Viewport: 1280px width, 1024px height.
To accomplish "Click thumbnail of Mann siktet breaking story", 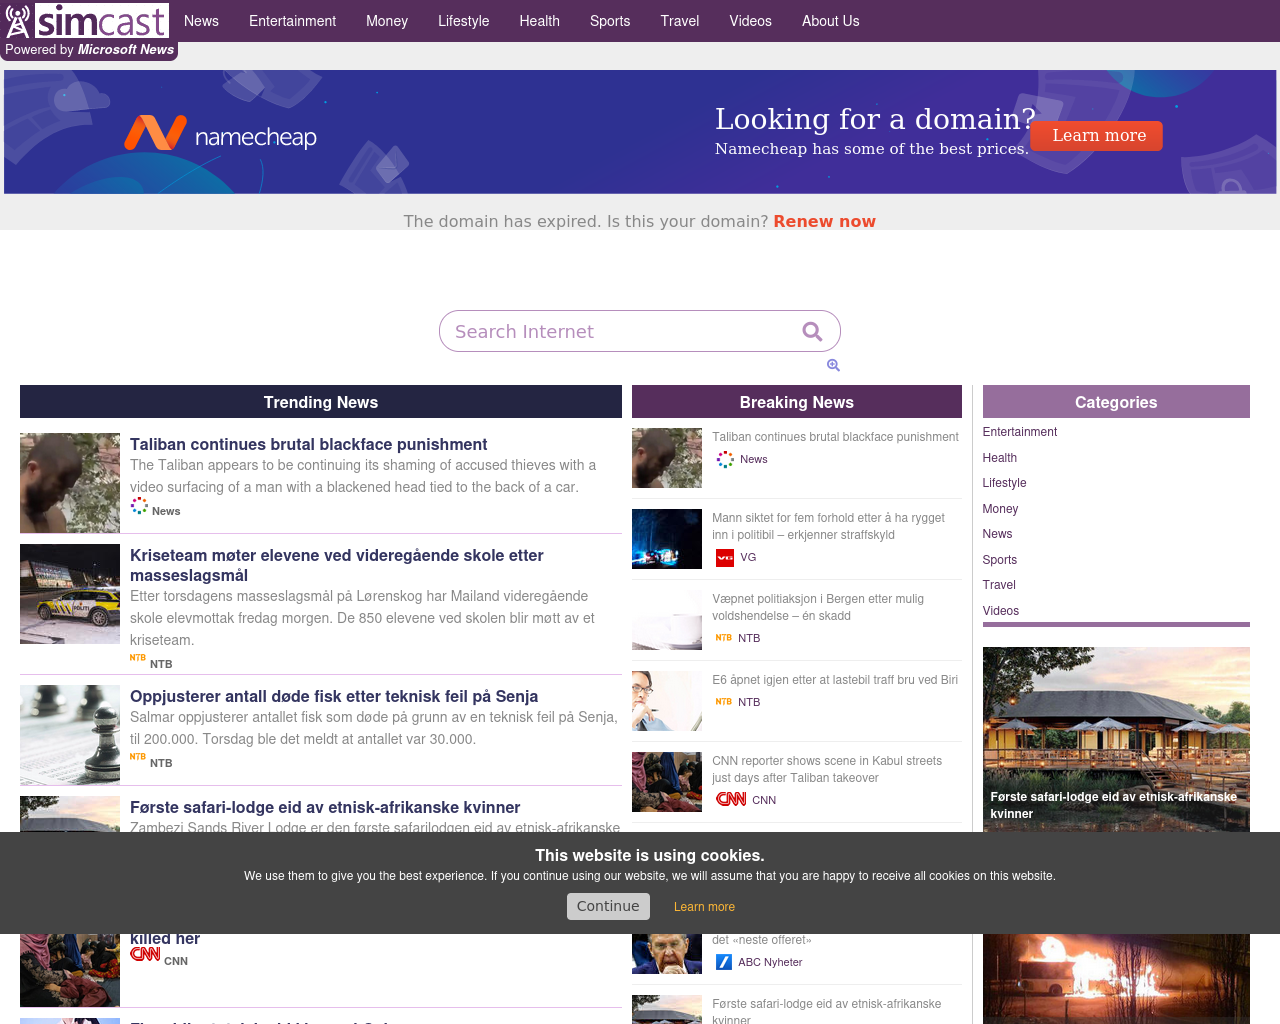I will pos(667,539).
